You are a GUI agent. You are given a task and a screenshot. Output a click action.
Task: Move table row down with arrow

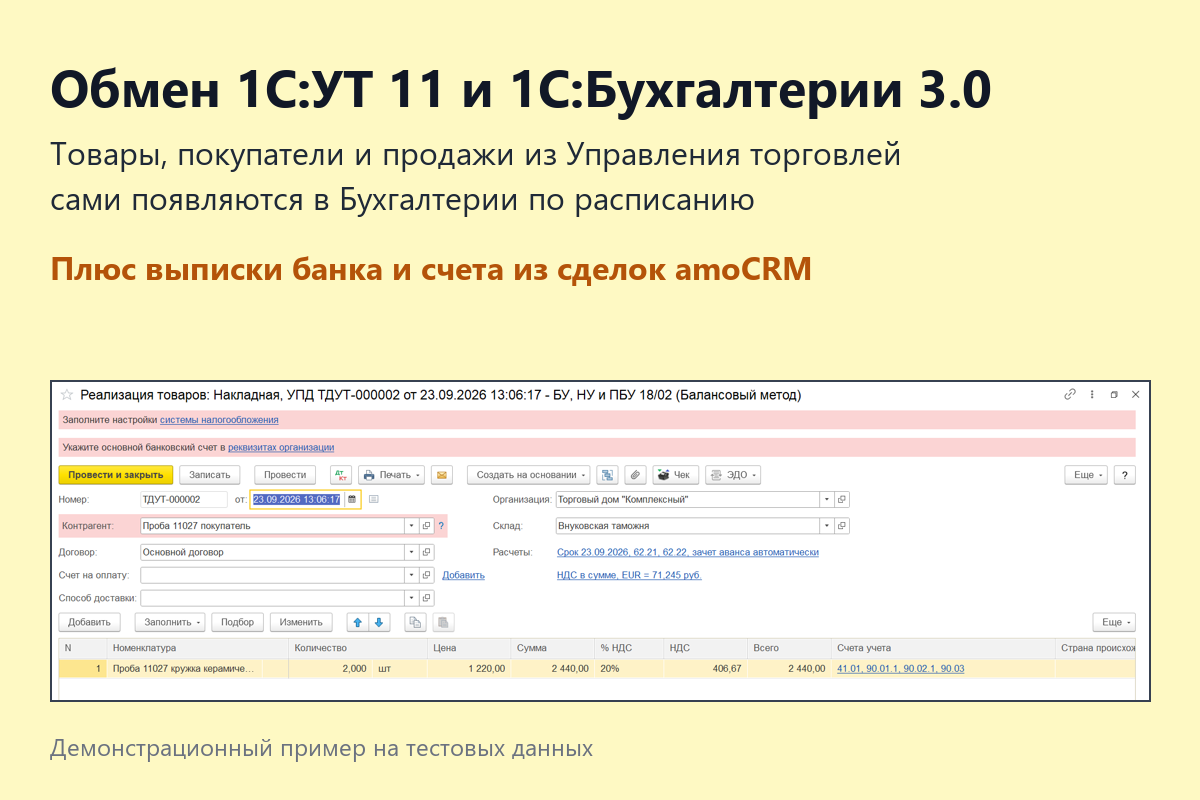(x=379, y=622)
